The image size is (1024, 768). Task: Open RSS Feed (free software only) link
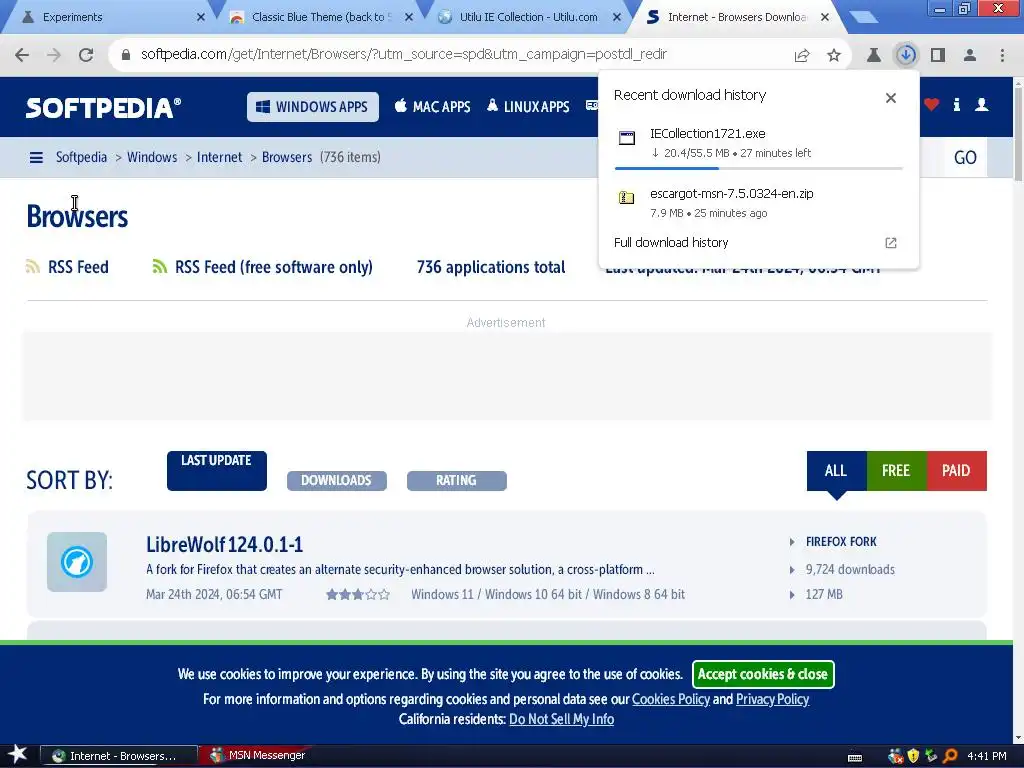[263, 267]
